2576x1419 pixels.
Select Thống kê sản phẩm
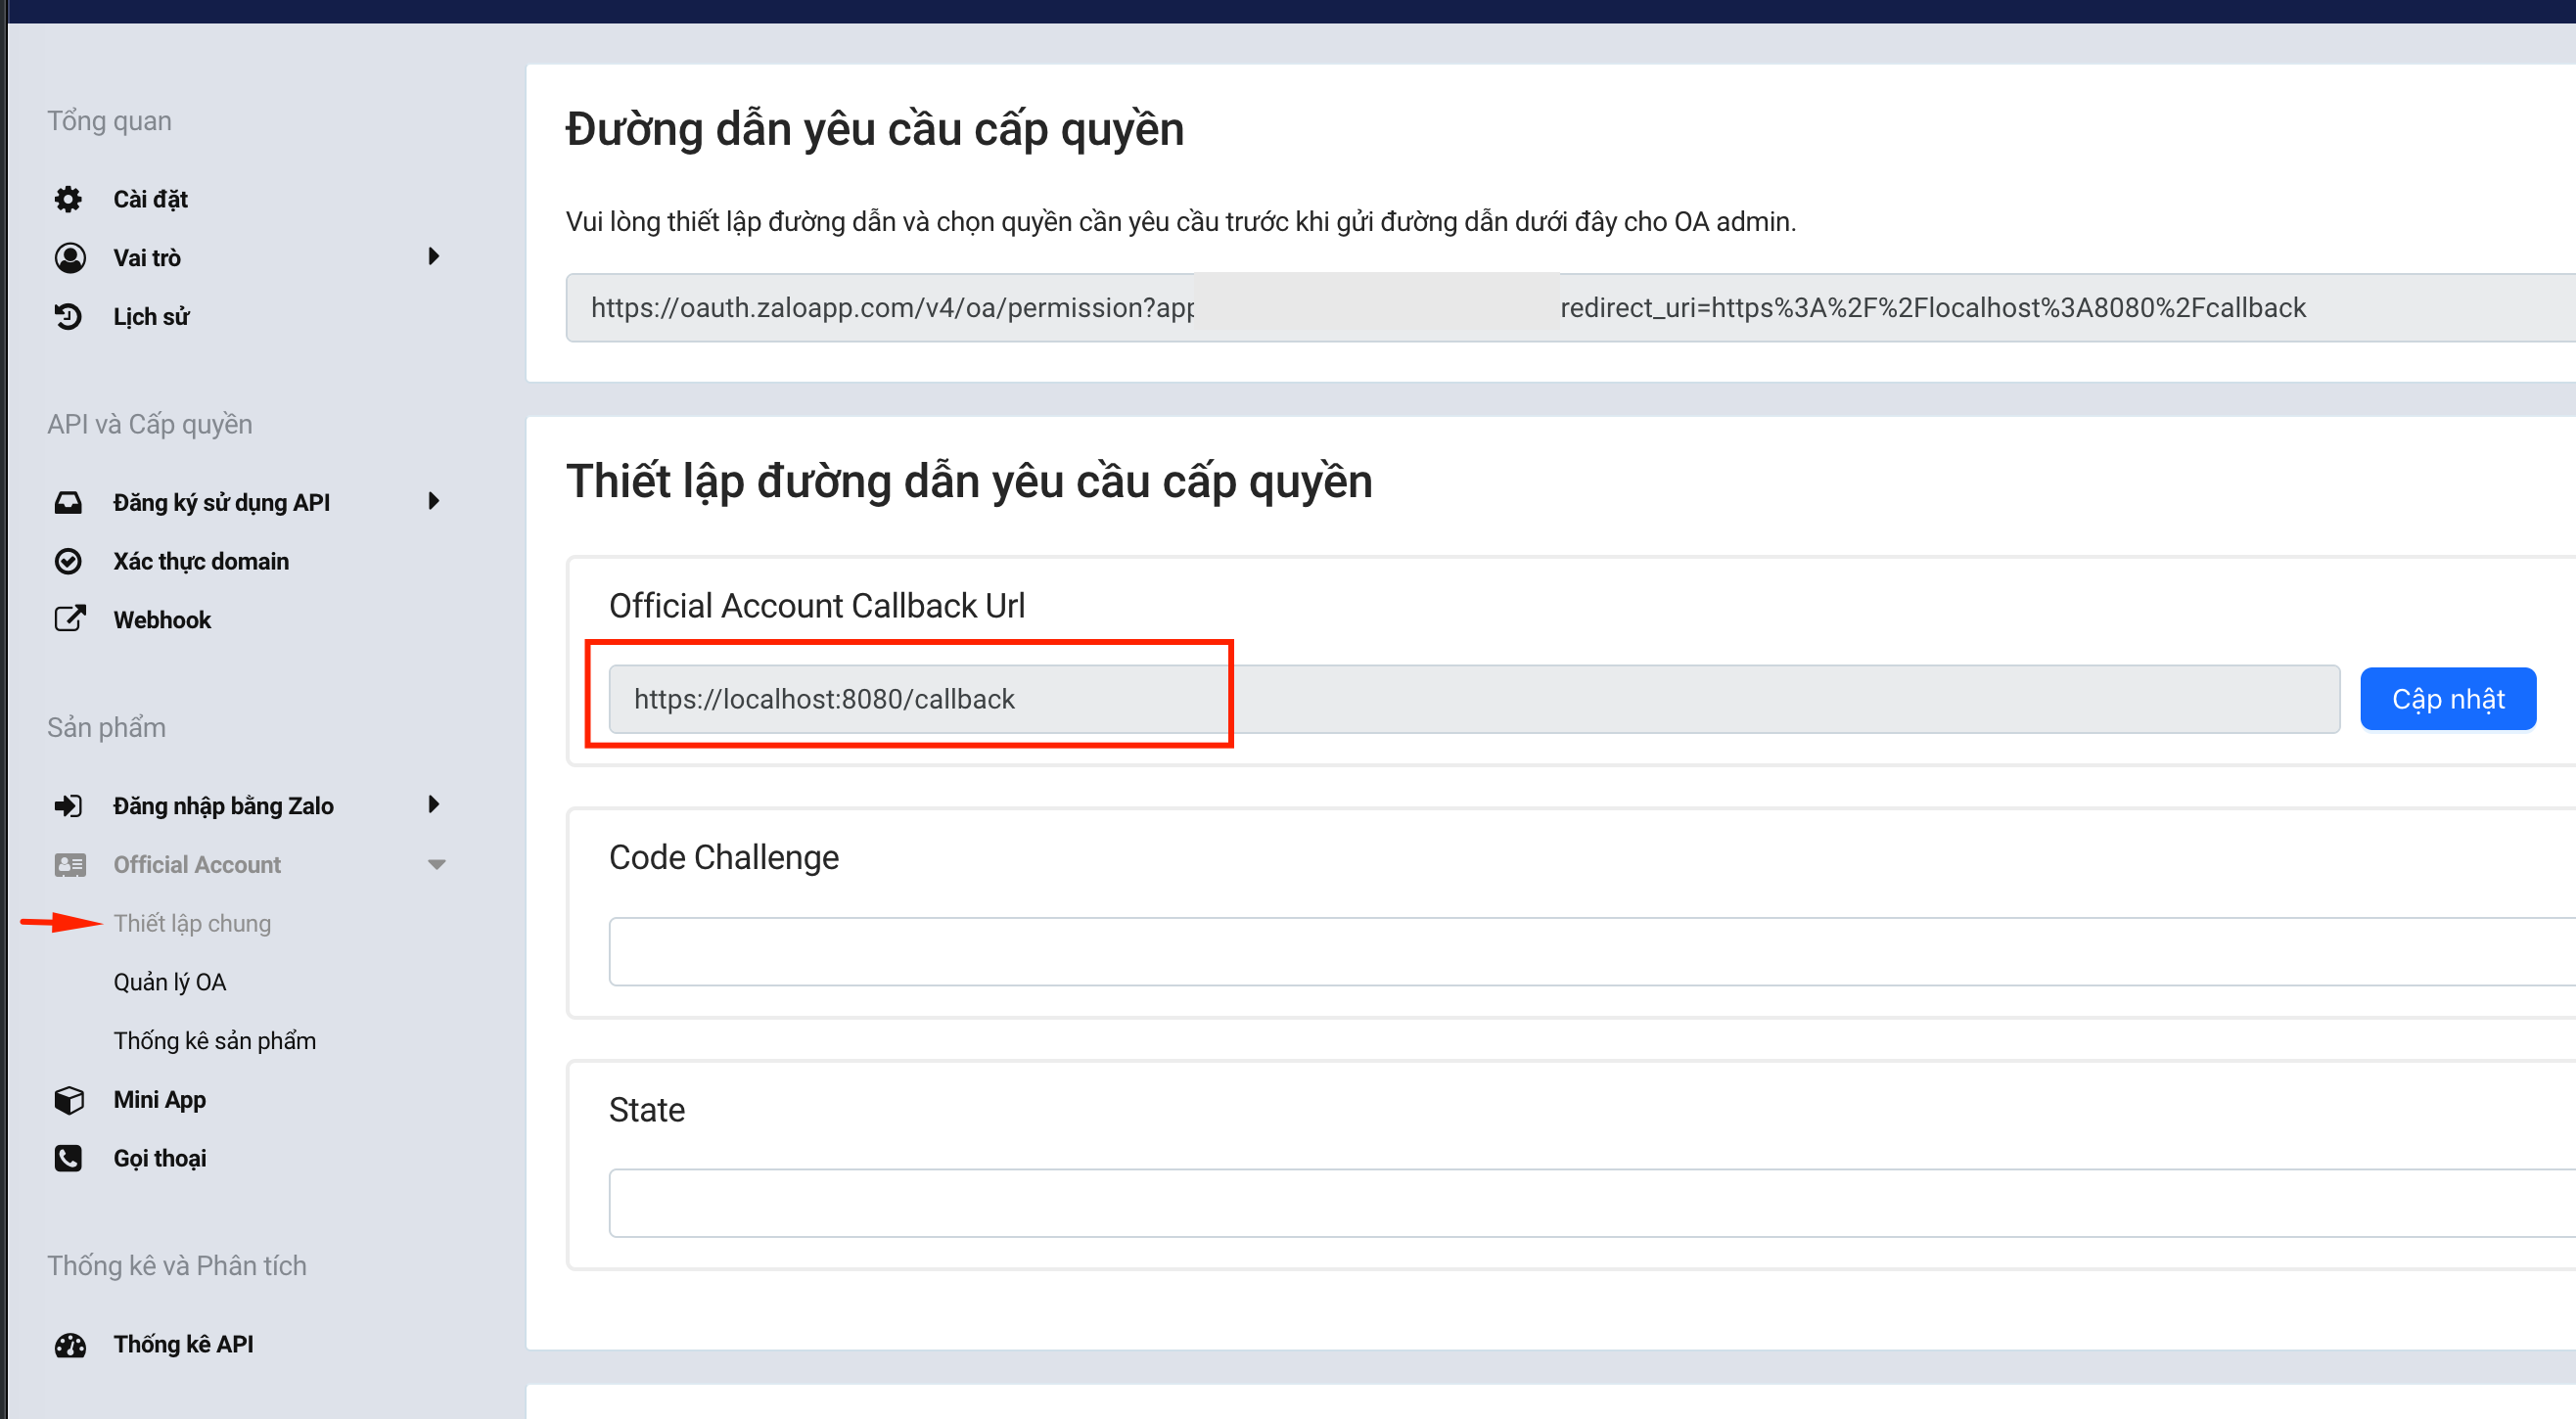point(215,1040)
